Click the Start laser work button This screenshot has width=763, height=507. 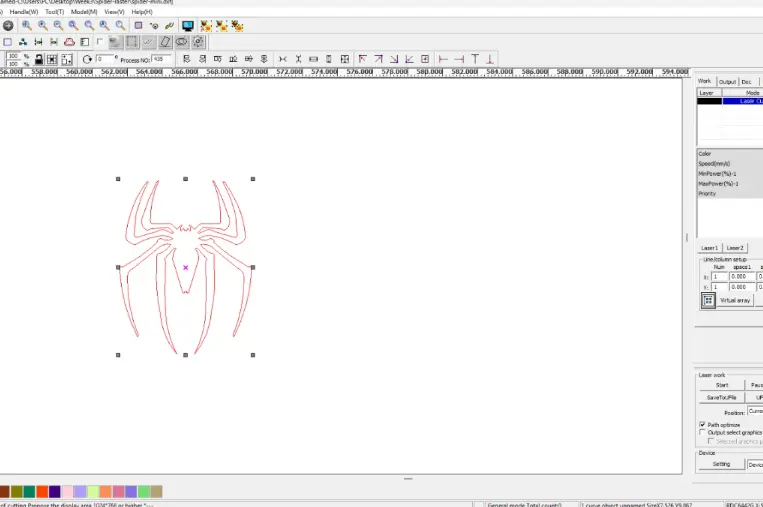tap(722, 385)
